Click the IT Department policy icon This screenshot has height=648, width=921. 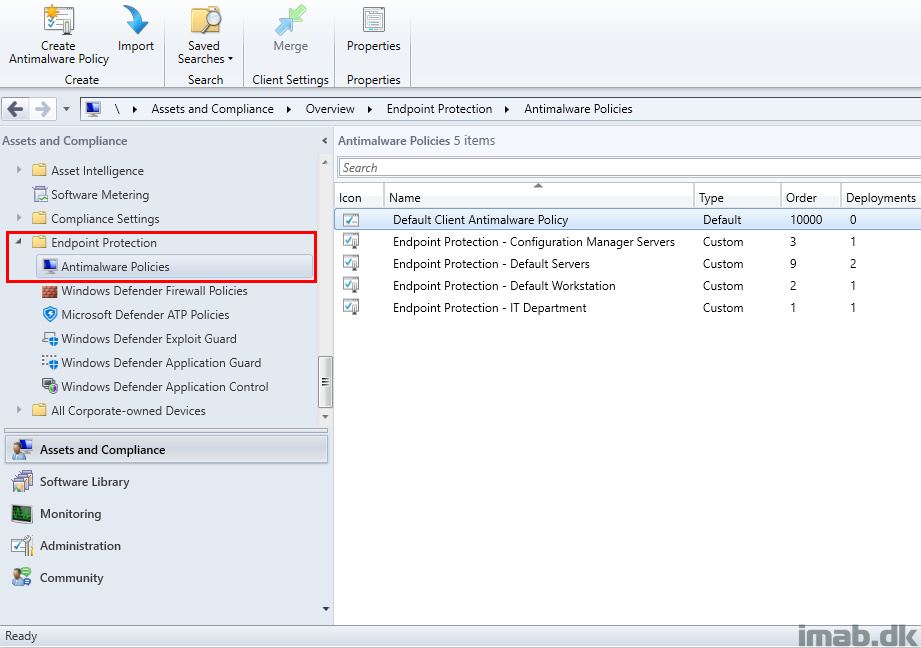pos(351,307)
